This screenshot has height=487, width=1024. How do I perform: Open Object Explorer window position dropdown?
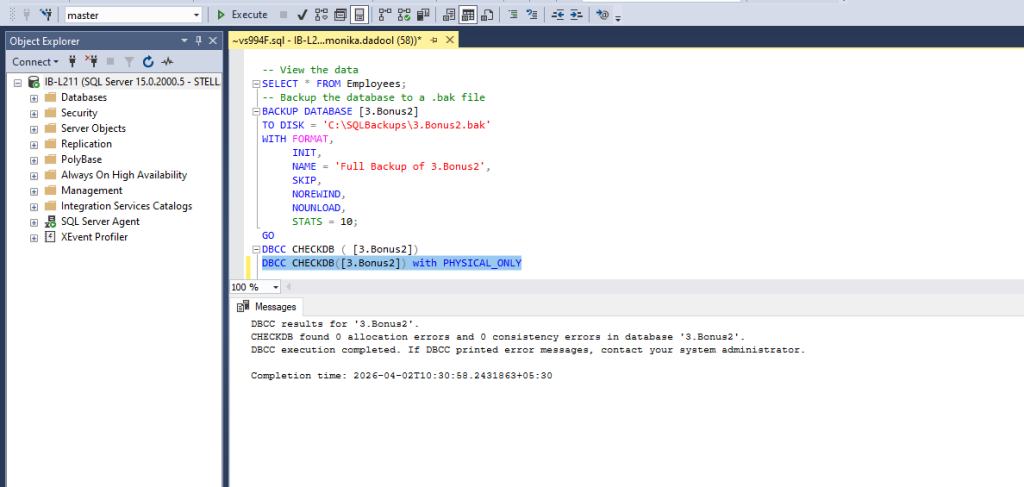pyautogui.click(x=184, y=40)
